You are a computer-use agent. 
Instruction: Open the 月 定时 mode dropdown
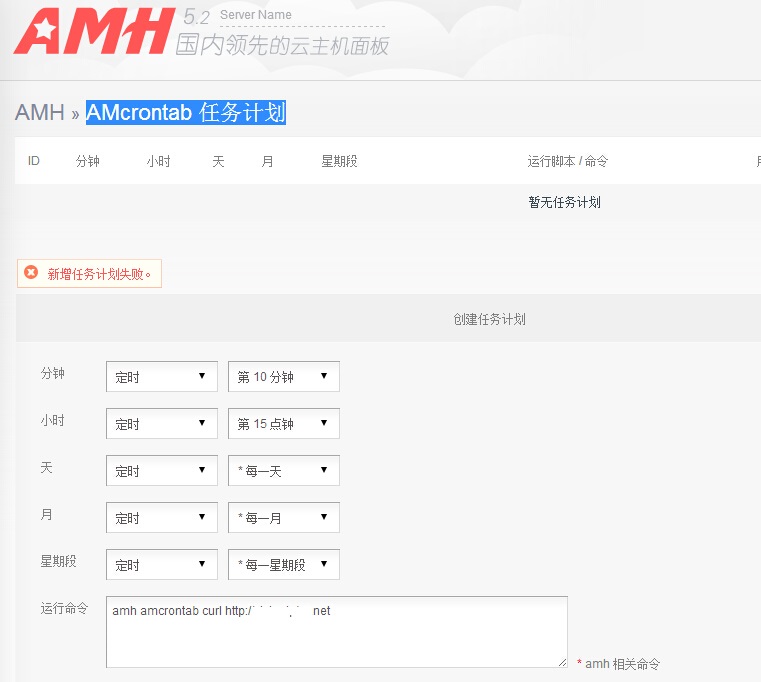click(x=161, y=518)
